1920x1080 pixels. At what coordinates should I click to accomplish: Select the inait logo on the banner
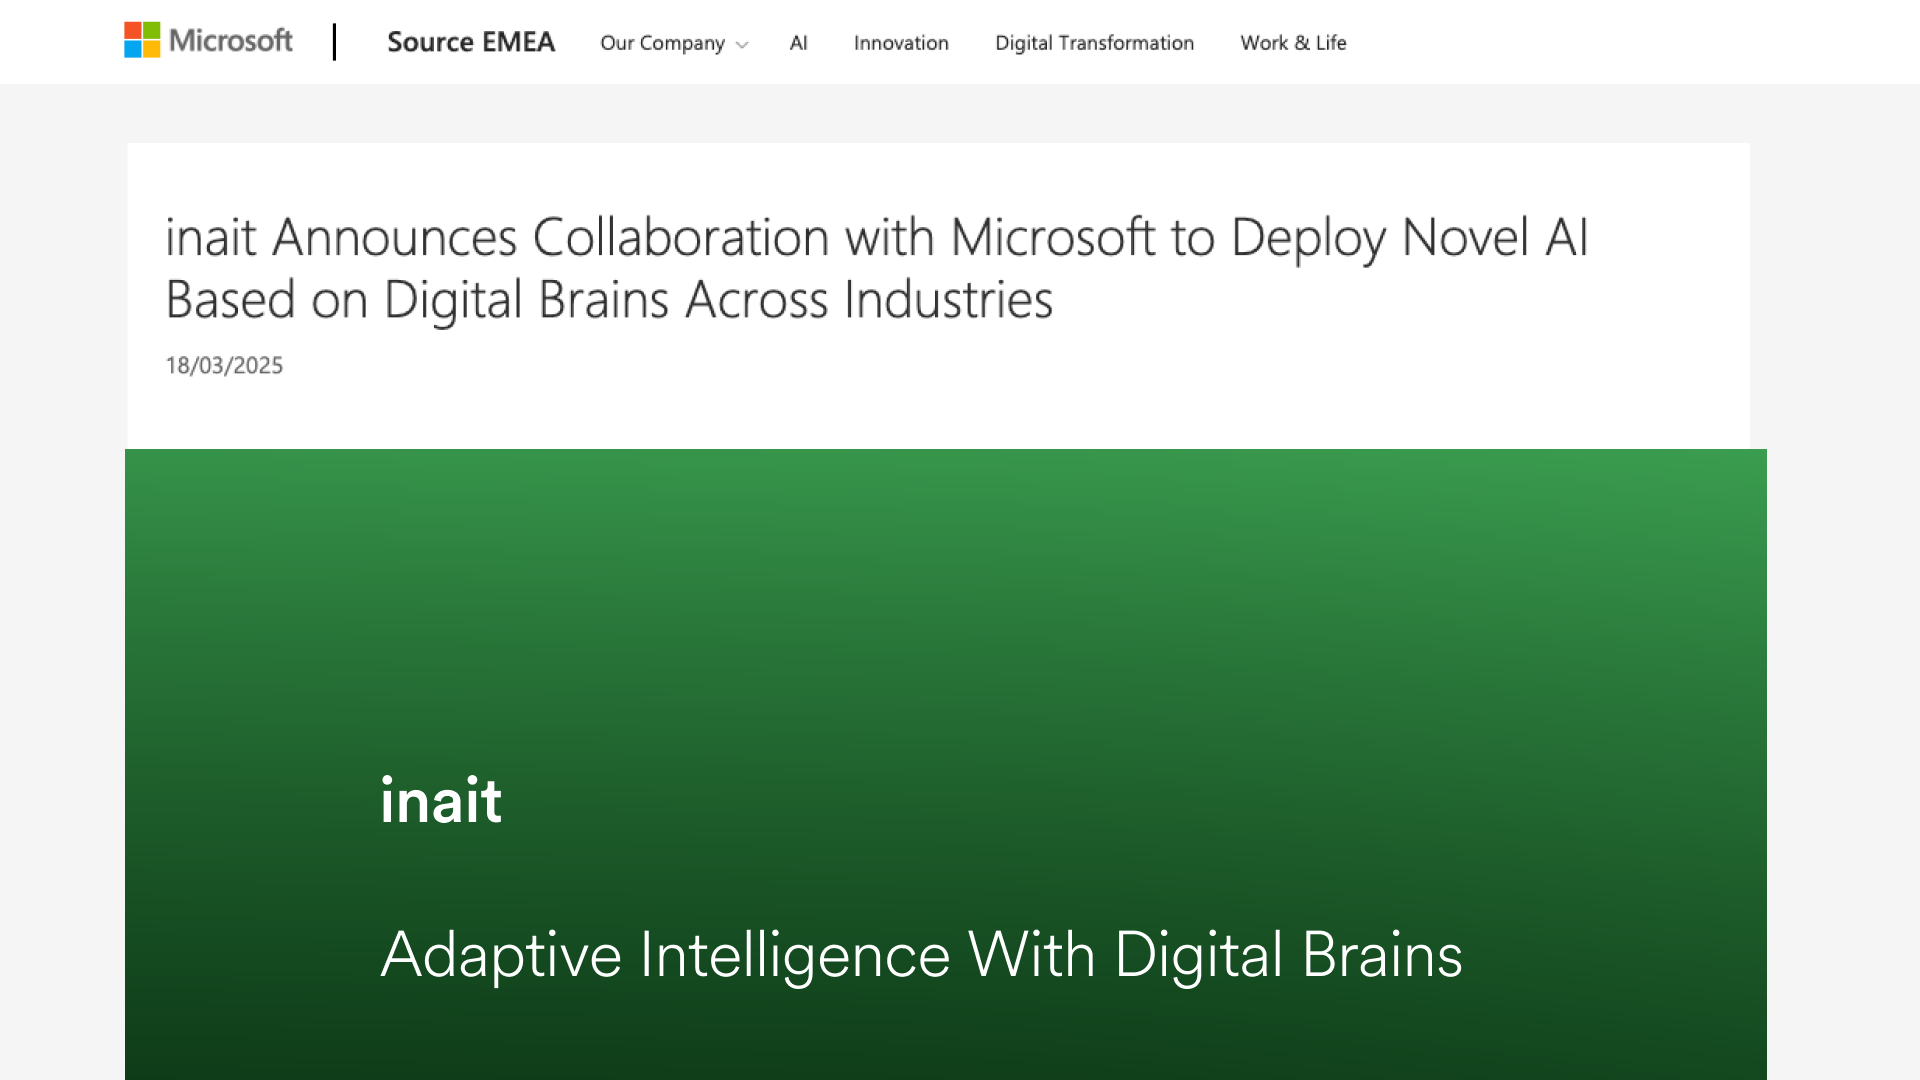(441, 799)
